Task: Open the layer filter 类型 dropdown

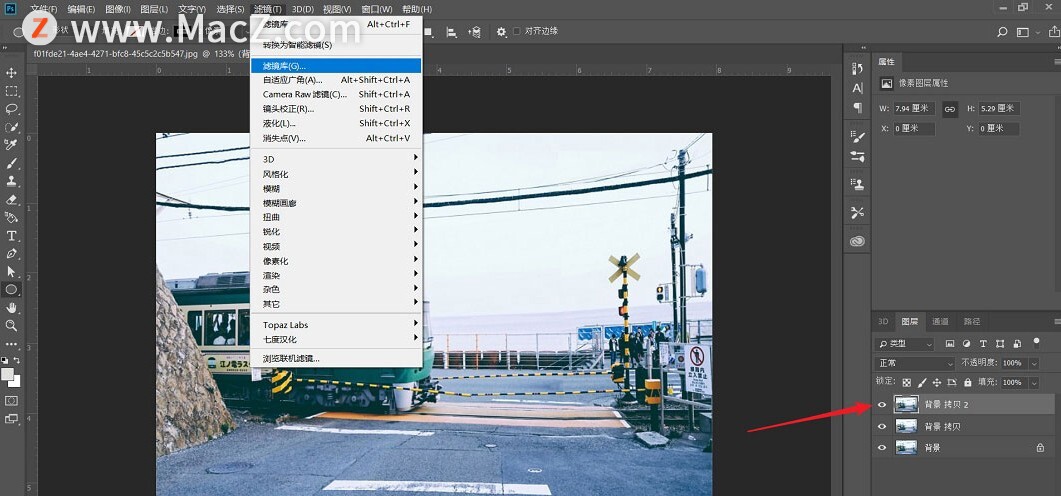Action: [904, 343]
